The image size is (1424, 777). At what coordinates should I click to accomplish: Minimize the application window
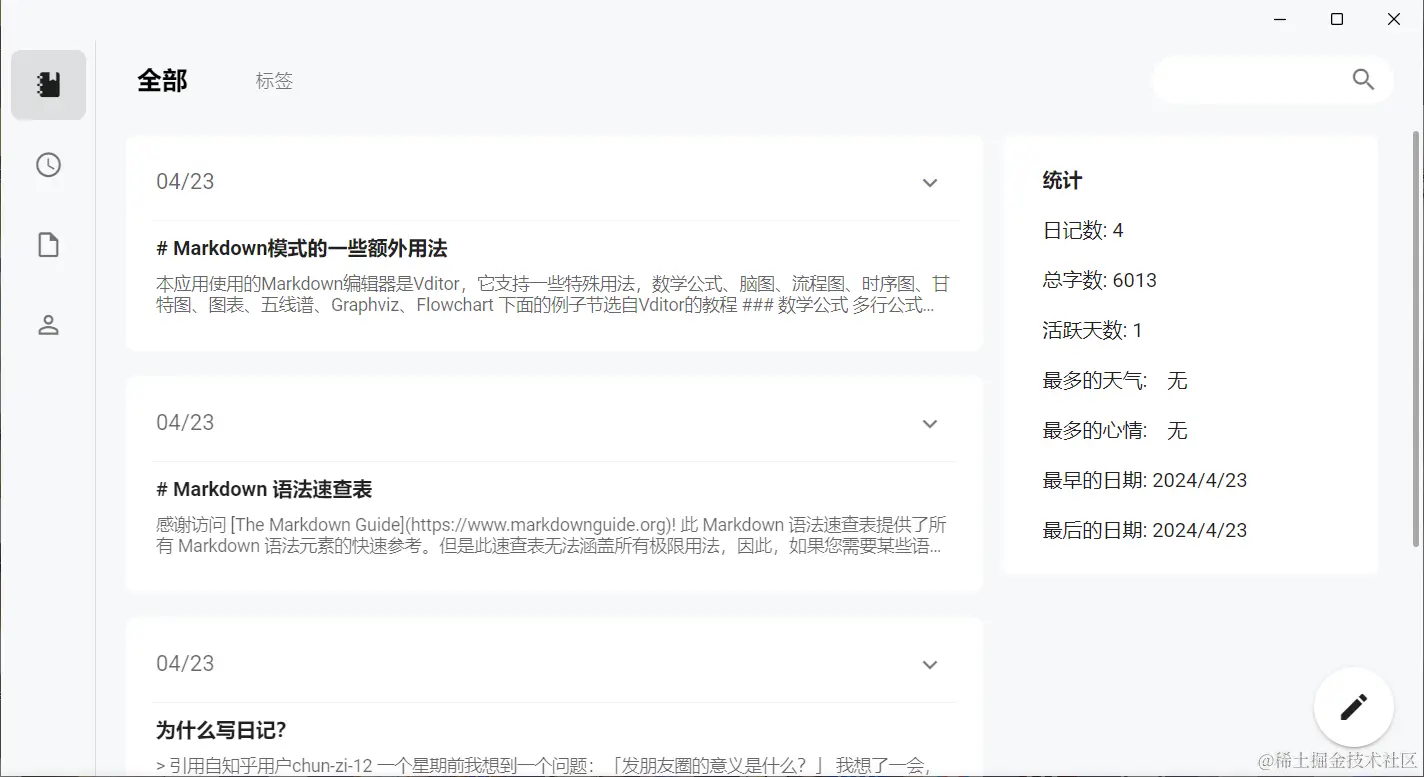[x=1281, y=19]
